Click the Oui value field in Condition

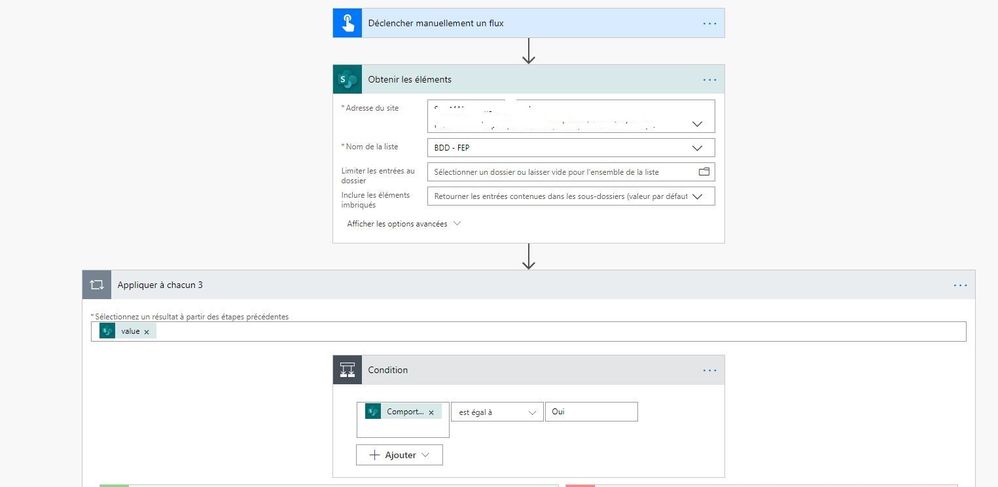pos(591,412)
